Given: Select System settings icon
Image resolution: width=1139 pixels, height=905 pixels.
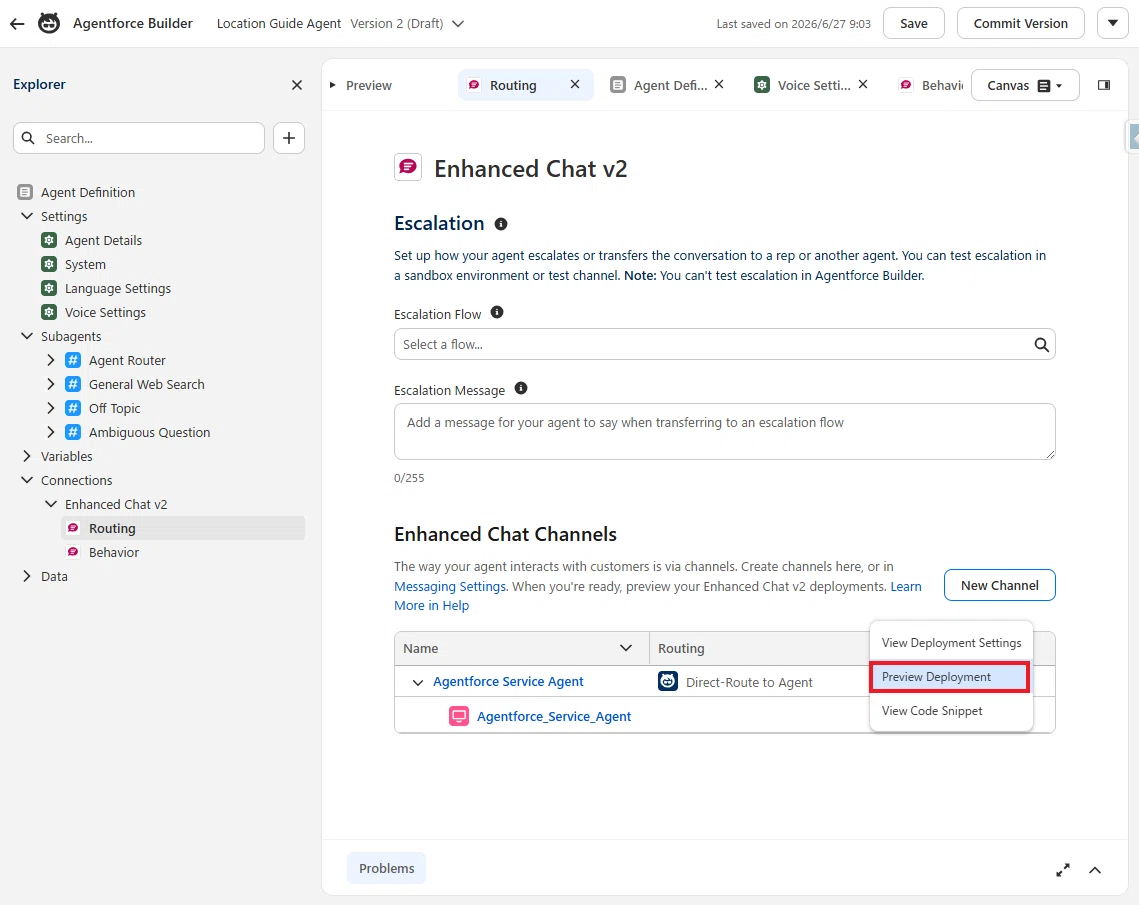Looking at the screenshot, I should (49, 264).
